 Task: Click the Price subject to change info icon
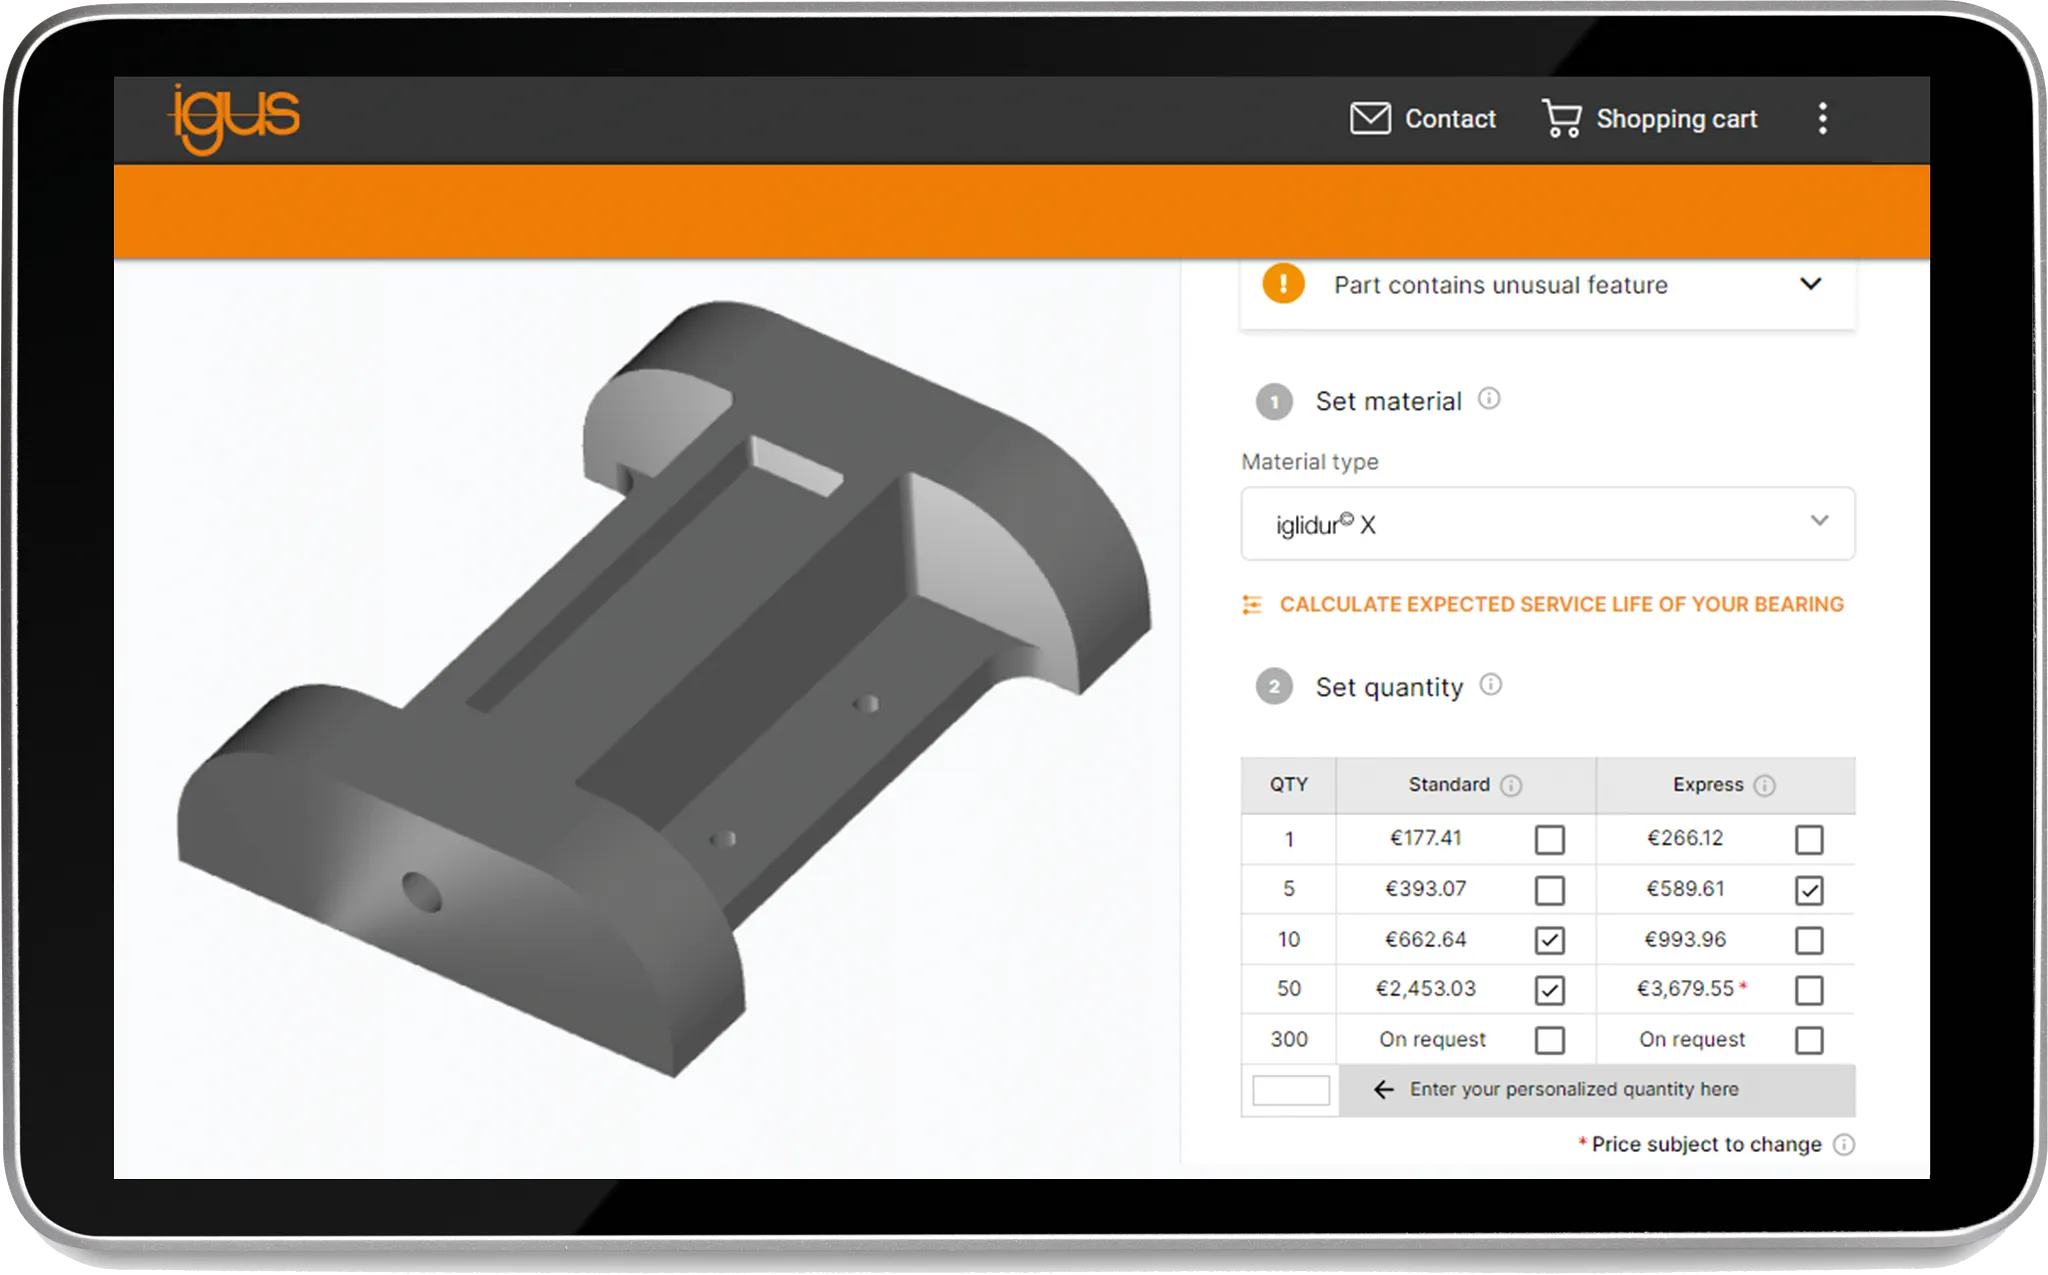(x=1844, y=1145)
